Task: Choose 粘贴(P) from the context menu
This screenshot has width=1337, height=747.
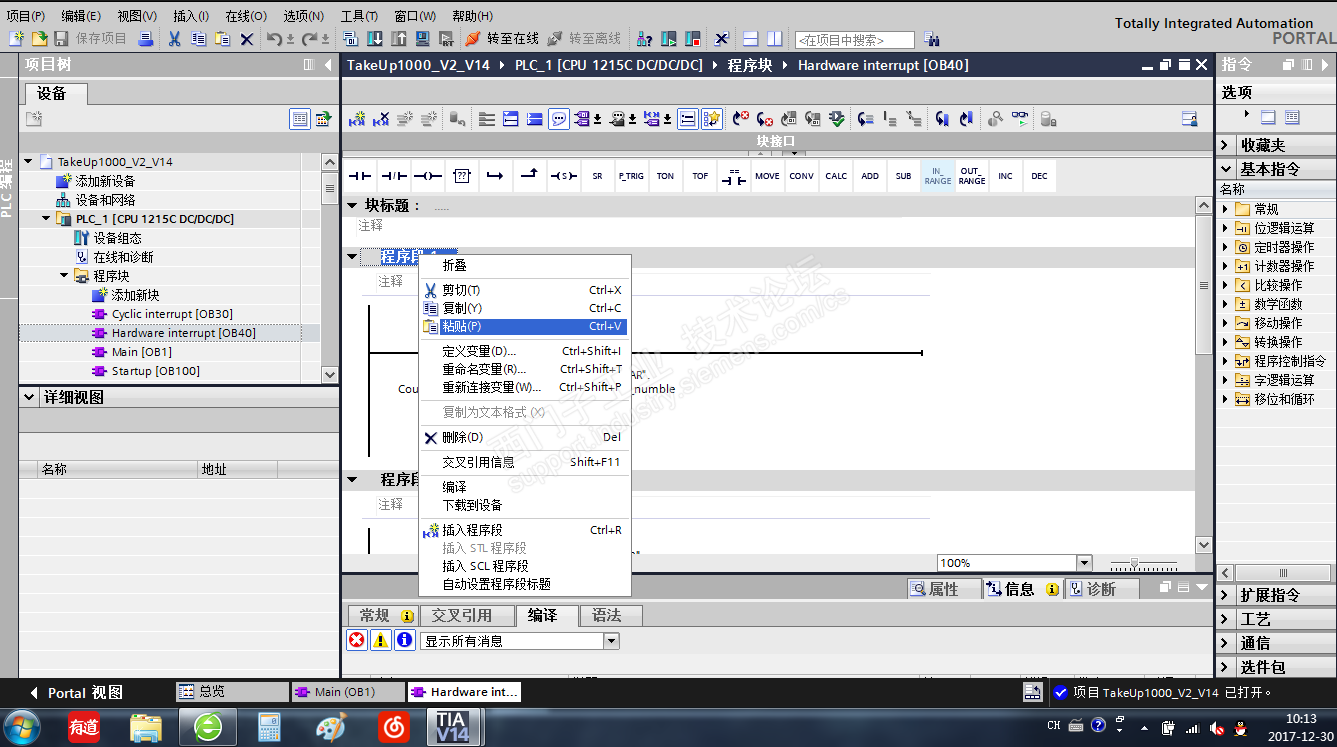Action: tap(524, 326)
